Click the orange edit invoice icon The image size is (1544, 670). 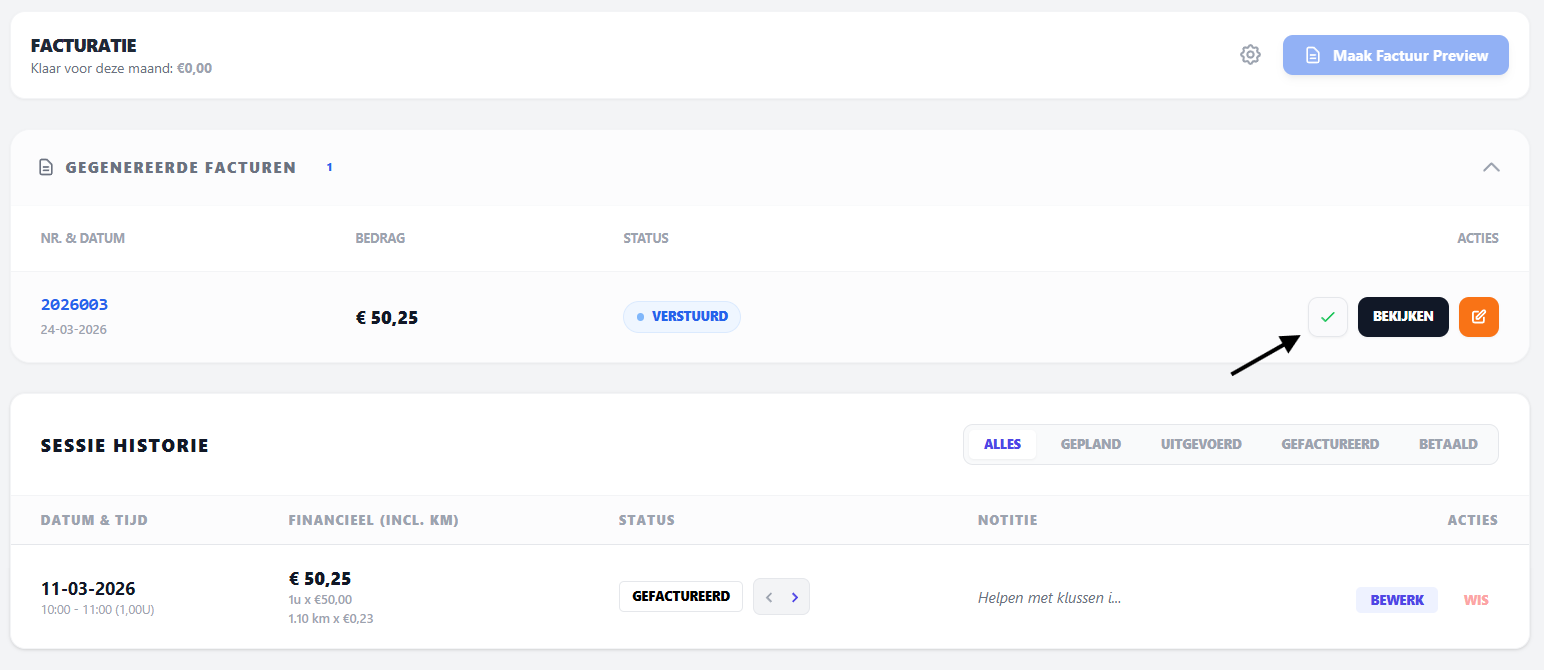[x=1478, y=317]
